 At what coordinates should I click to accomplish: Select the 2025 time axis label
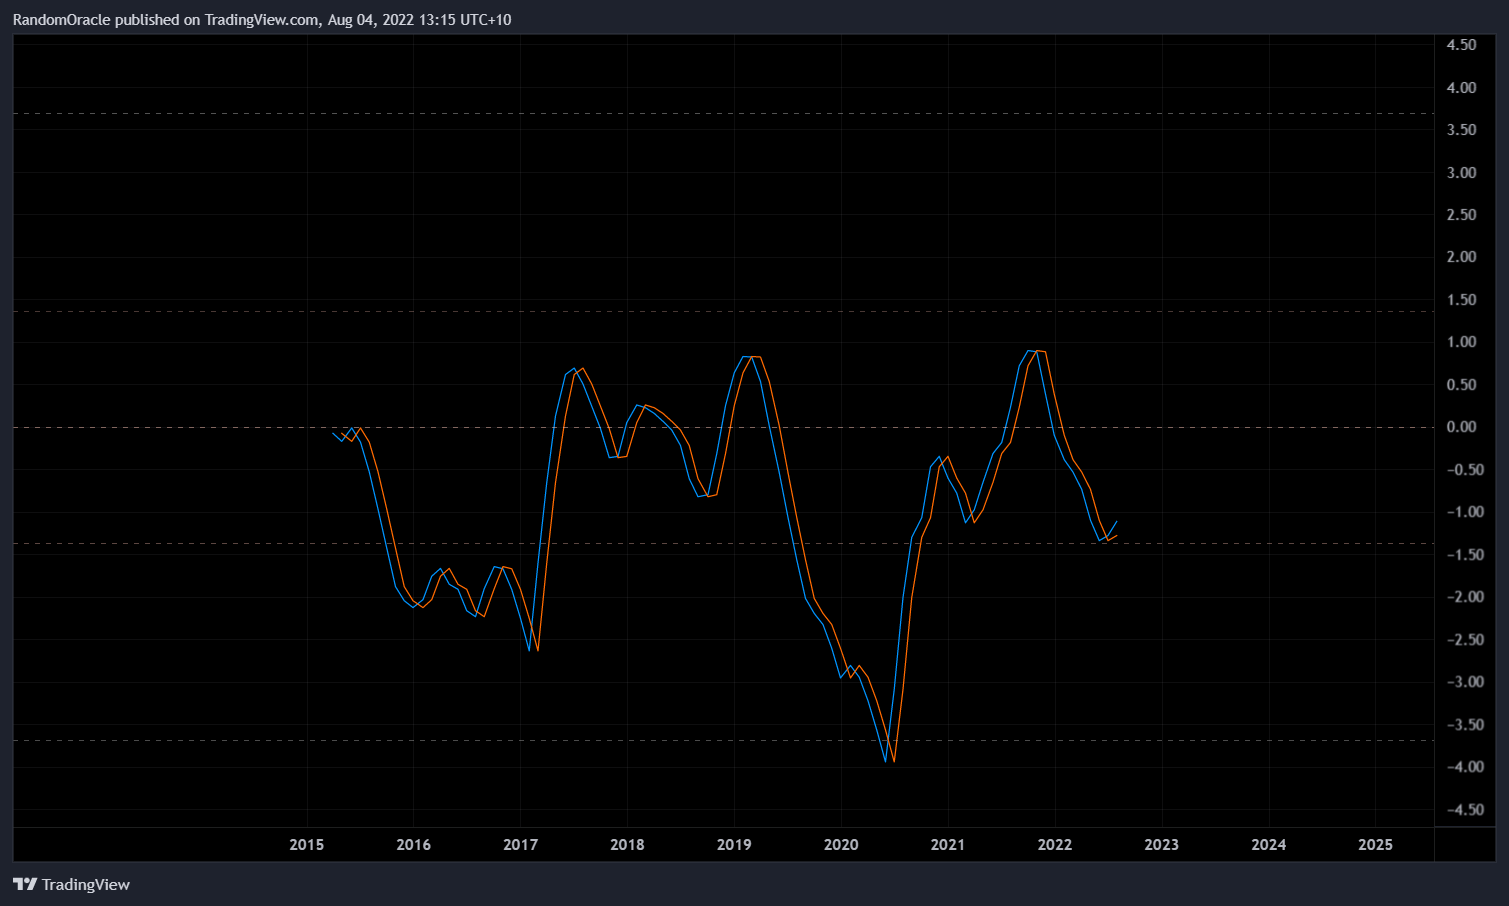1375,845
